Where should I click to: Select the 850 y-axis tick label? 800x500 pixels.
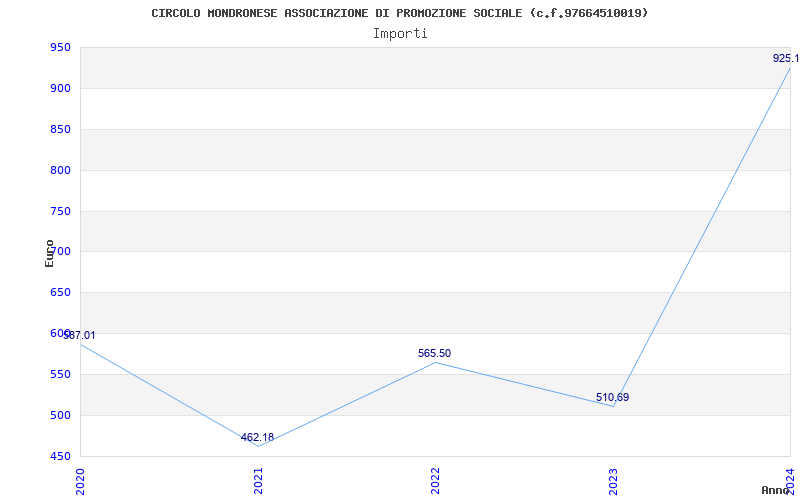click(x=60, y=130)
